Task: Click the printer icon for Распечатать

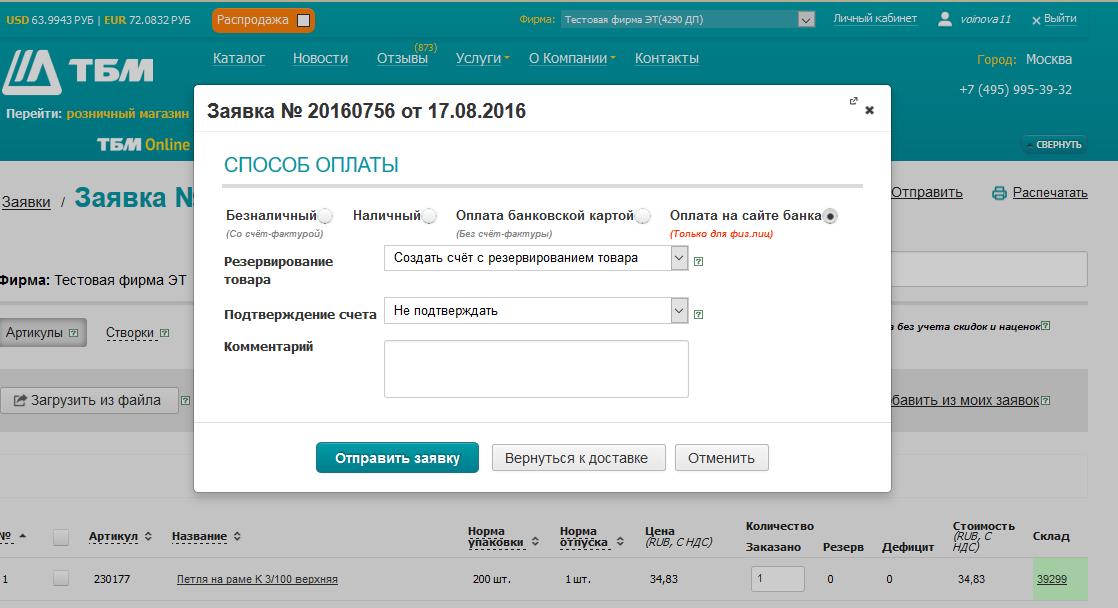Action: pyautogui.click(x=999, y=193)
